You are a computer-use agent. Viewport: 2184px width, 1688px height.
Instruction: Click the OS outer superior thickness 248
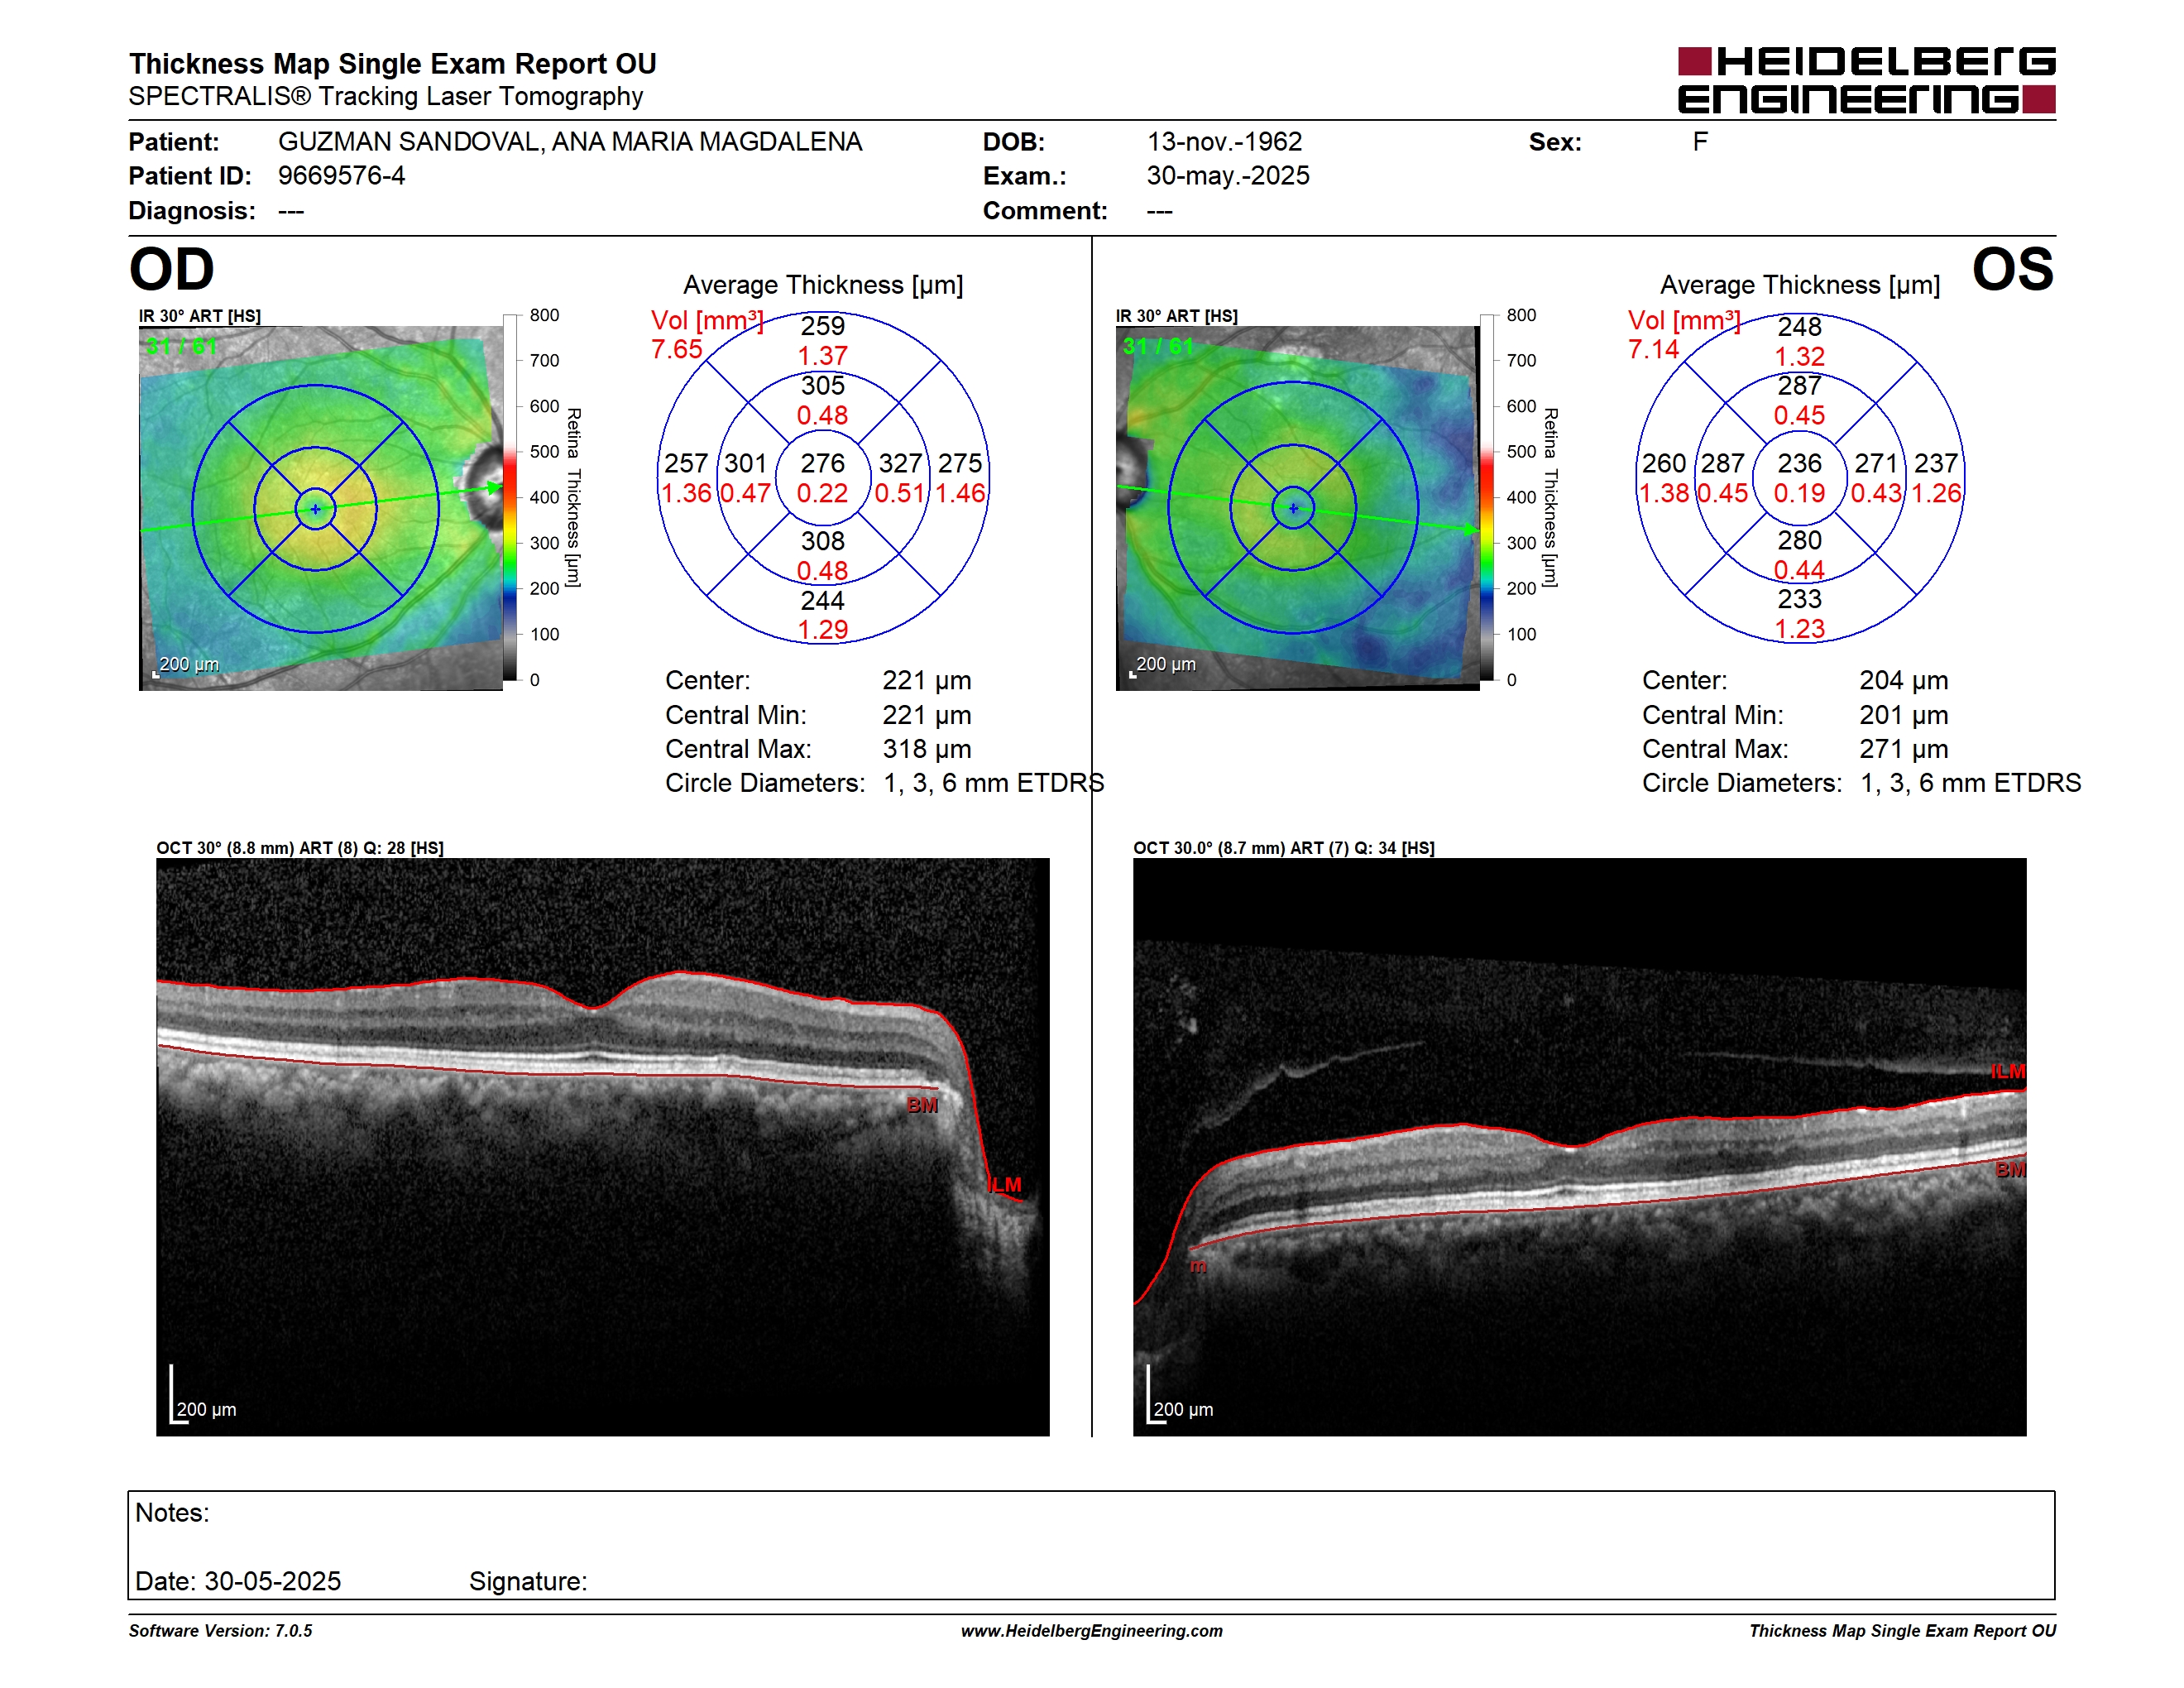click(x=1800, y=326)
